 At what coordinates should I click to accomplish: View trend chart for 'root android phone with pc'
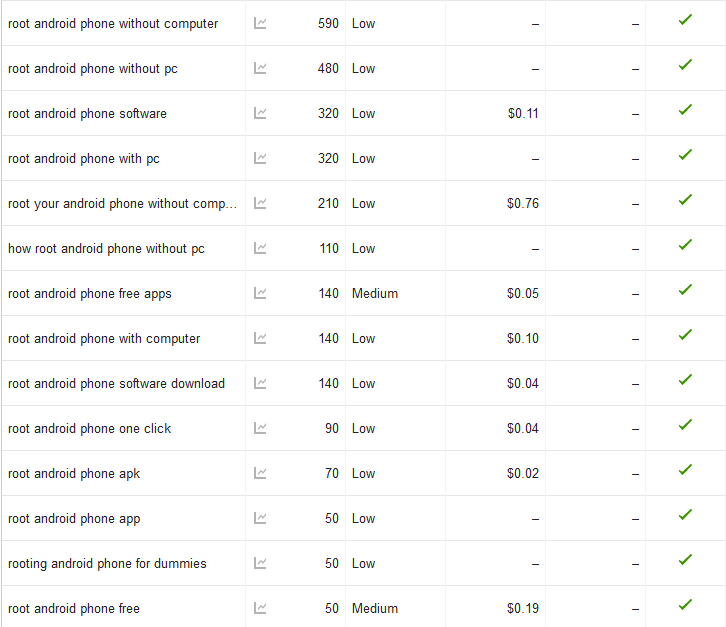click(260, 158)
